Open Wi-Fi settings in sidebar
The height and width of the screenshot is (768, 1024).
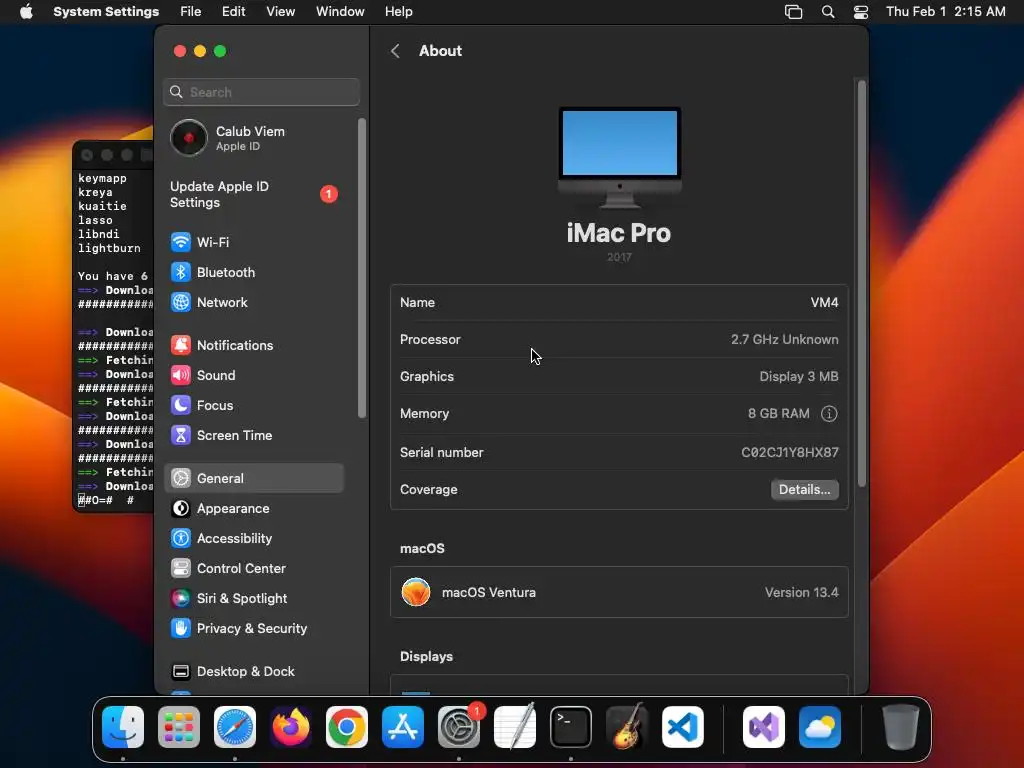(253, 242)
